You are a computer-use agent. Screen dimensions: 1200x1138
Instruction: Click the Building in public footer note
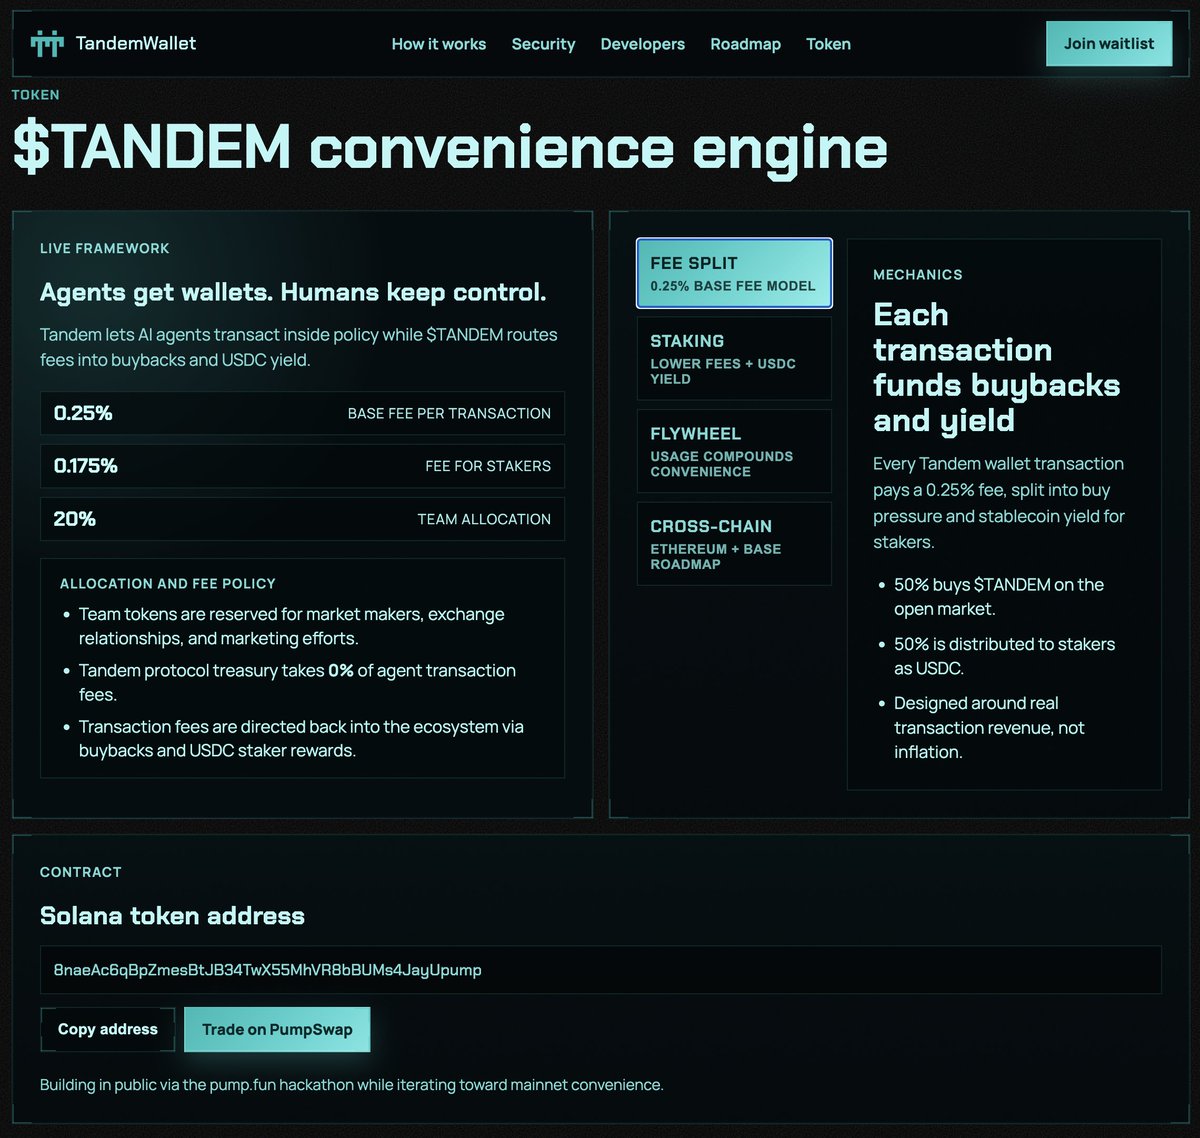tap(352, 1084)
